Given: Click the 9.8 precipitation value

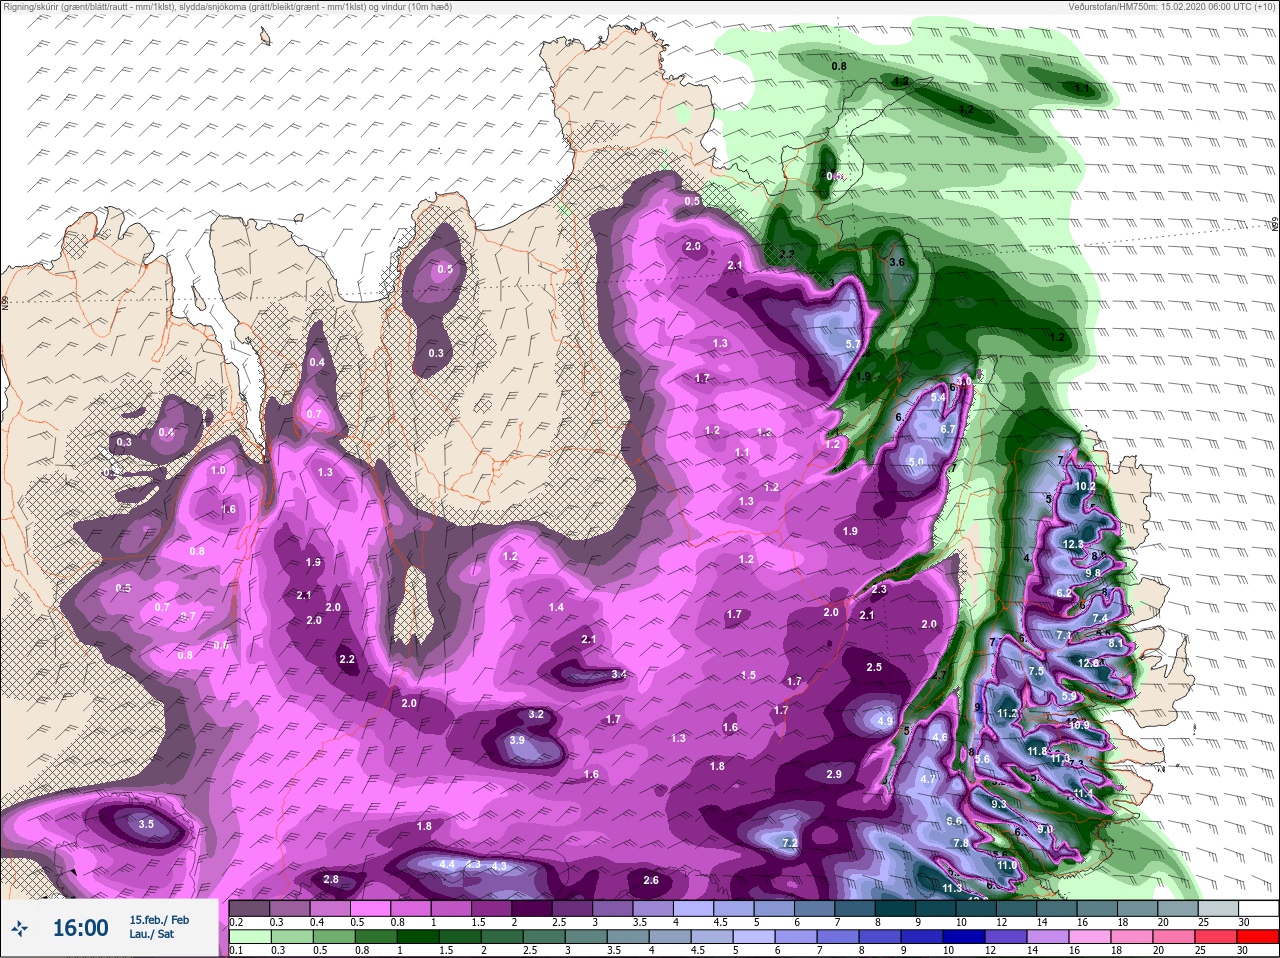Looking at the screenshot, I should [1093, 573].
